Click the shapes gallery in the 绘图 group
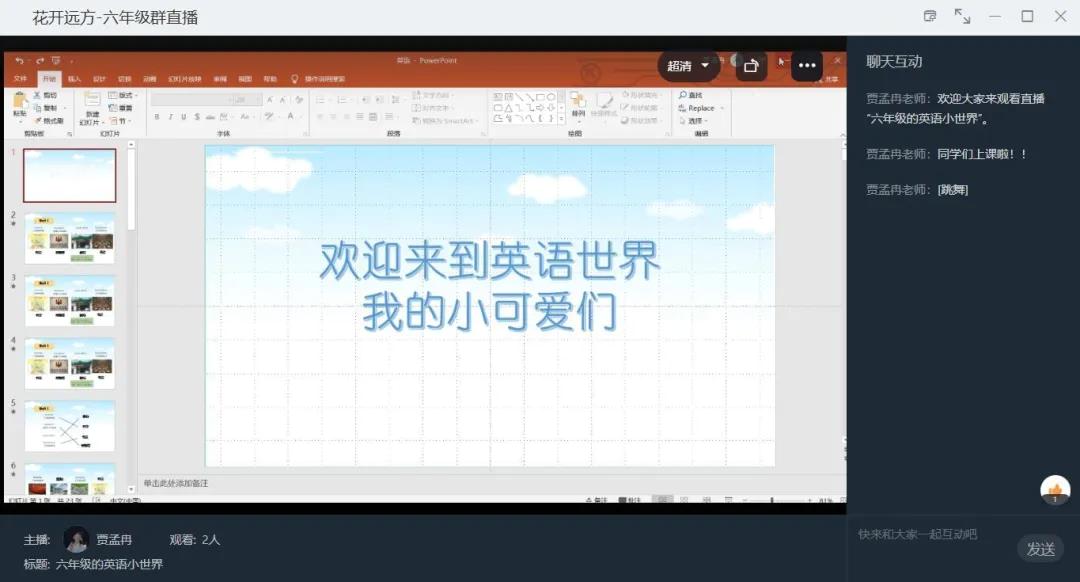The height and width of the screenshot is (582, 1080). 525,107
